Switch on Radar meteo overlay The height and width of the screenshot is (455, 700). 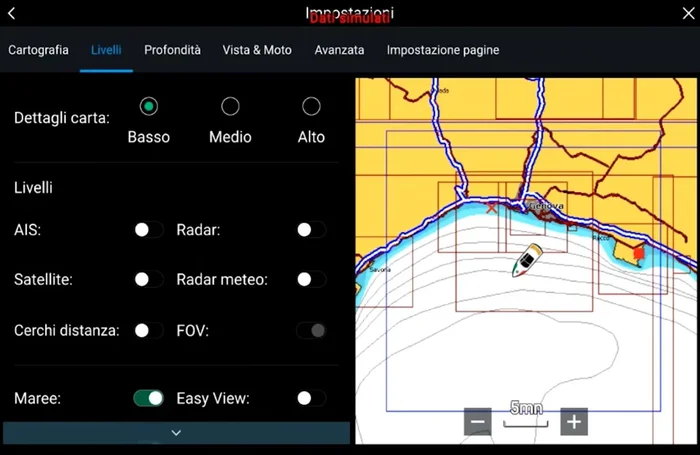tap(311, 280)
